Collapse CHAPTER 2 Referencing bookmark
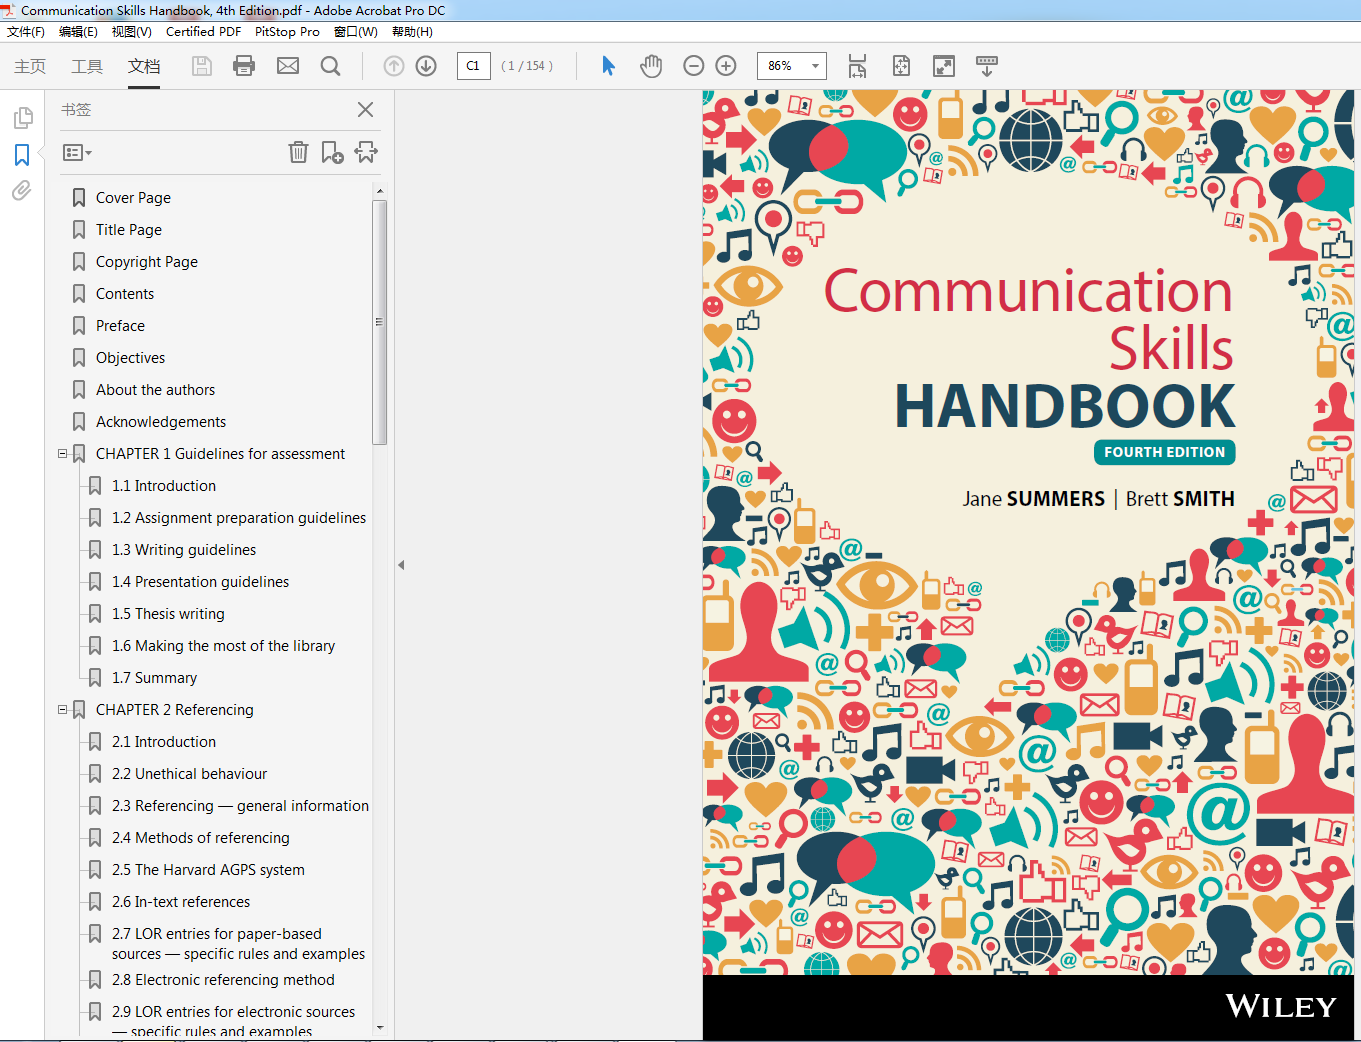1361x1042 pixels. 62,710
